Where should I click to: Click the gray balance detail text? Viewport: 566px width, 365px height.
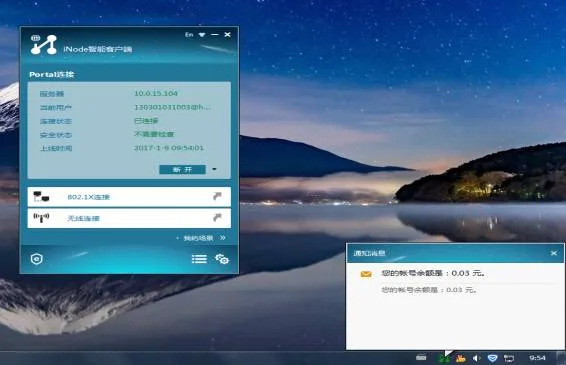point(429,290)
